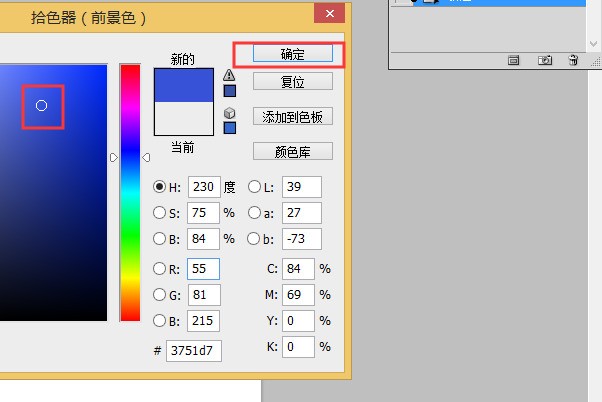Viewport: 602px width, 402px height.
Task: Select the S saturation radio button
Action: pyautogui.click(x=159, y=212)
